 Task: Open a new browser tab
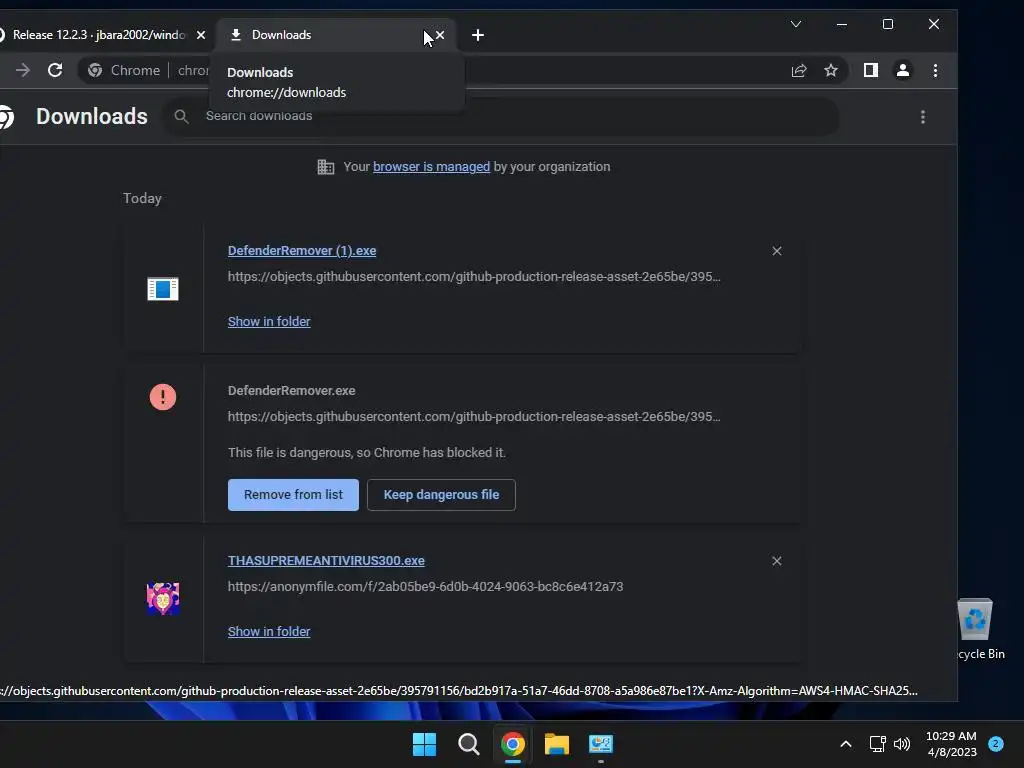(x=478, y=35)
